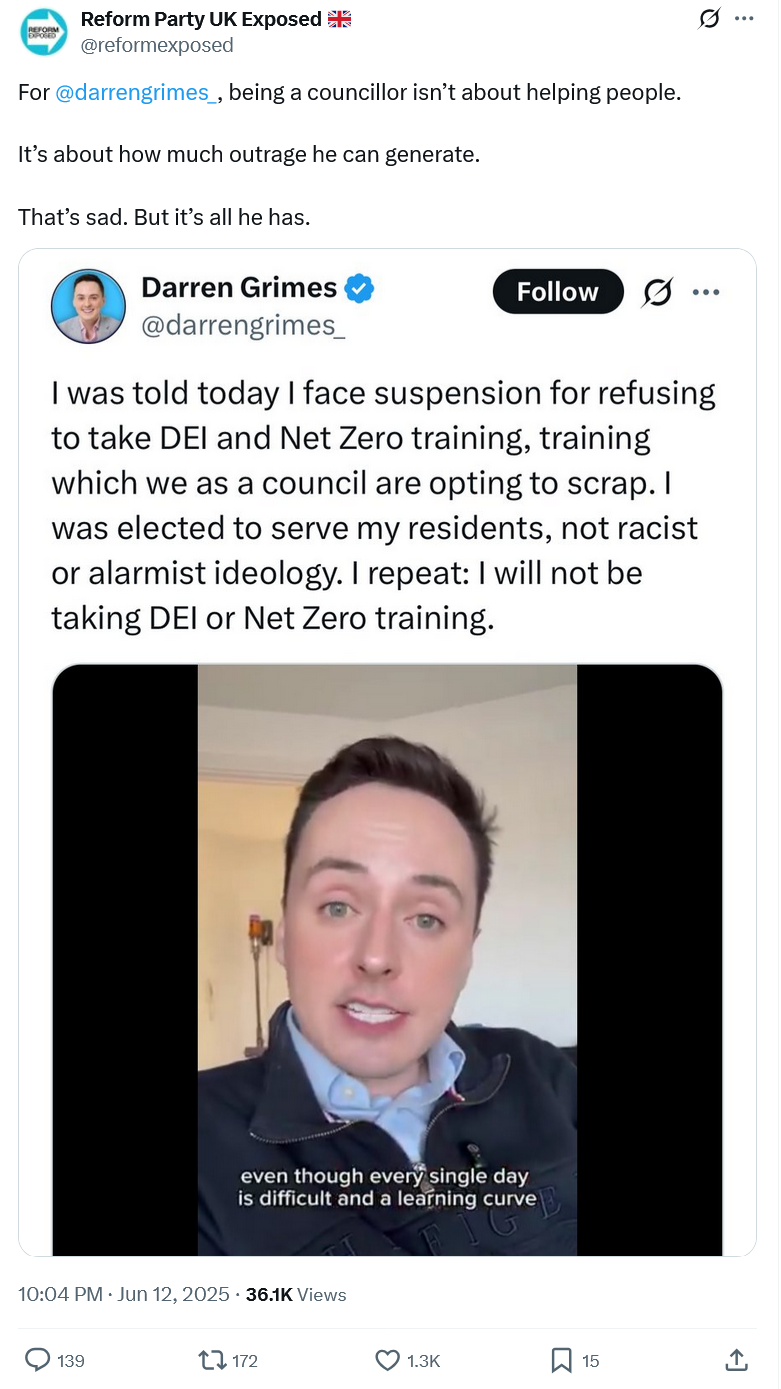The image size is (781, 1389).
Task: Open the 10:04 PM Jun 12, 2025 timestamp
Action: click(124, 1294)
